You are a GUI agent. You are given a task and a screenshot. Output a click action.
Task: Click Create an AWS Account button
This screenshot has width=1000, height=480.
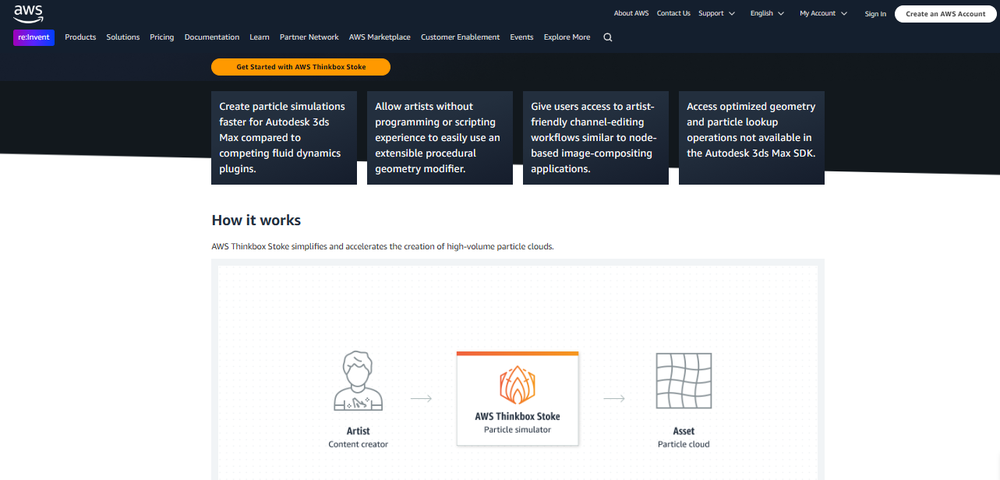click(x=946, y=14)
